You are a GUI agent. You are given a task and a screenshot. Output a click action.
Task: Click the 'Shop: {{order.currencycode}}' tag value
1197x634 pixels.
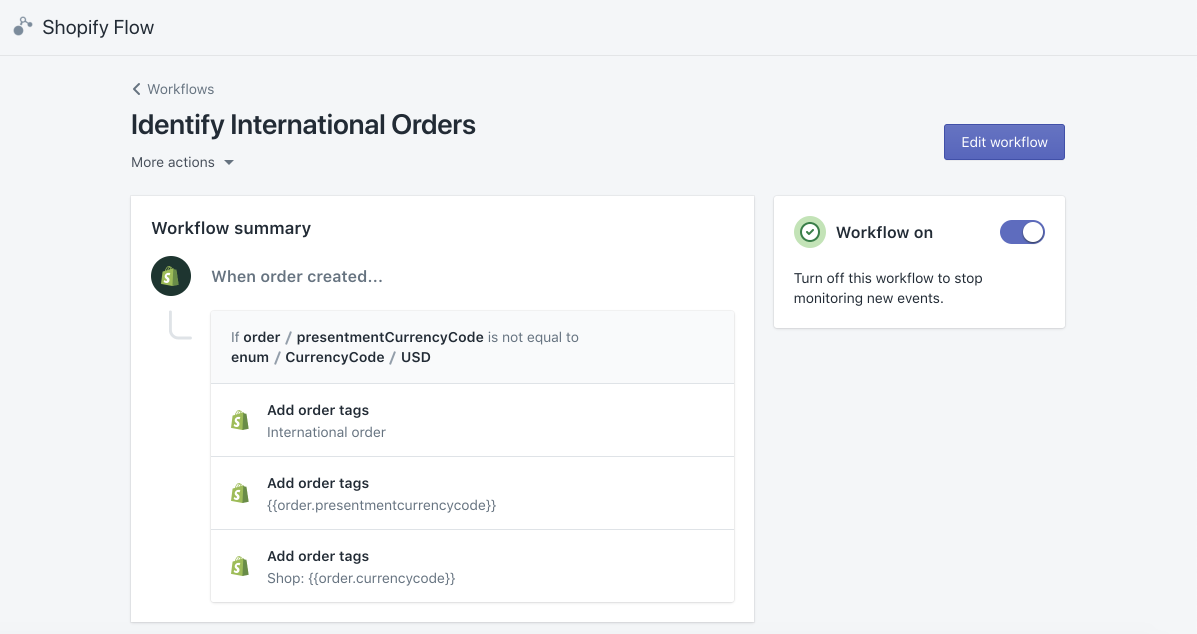(361, 578)
